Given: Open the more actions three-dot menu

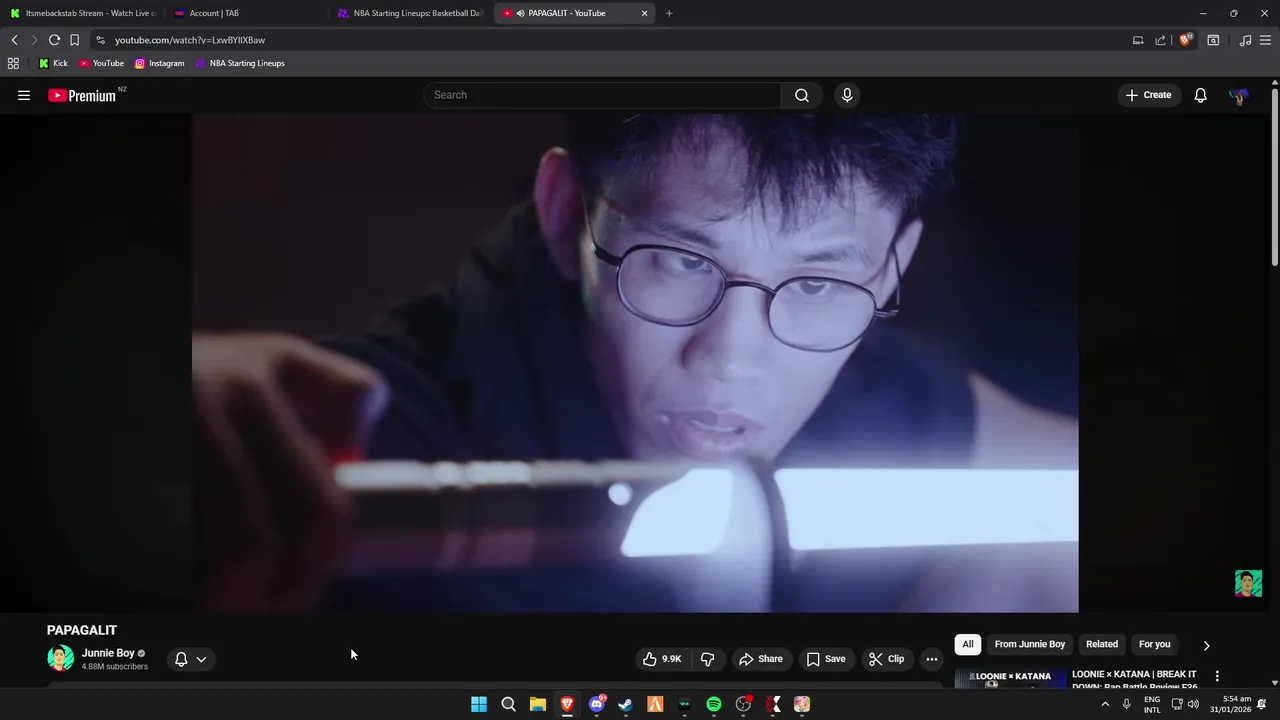Looking at the screenshot, I should pos(931,659).
